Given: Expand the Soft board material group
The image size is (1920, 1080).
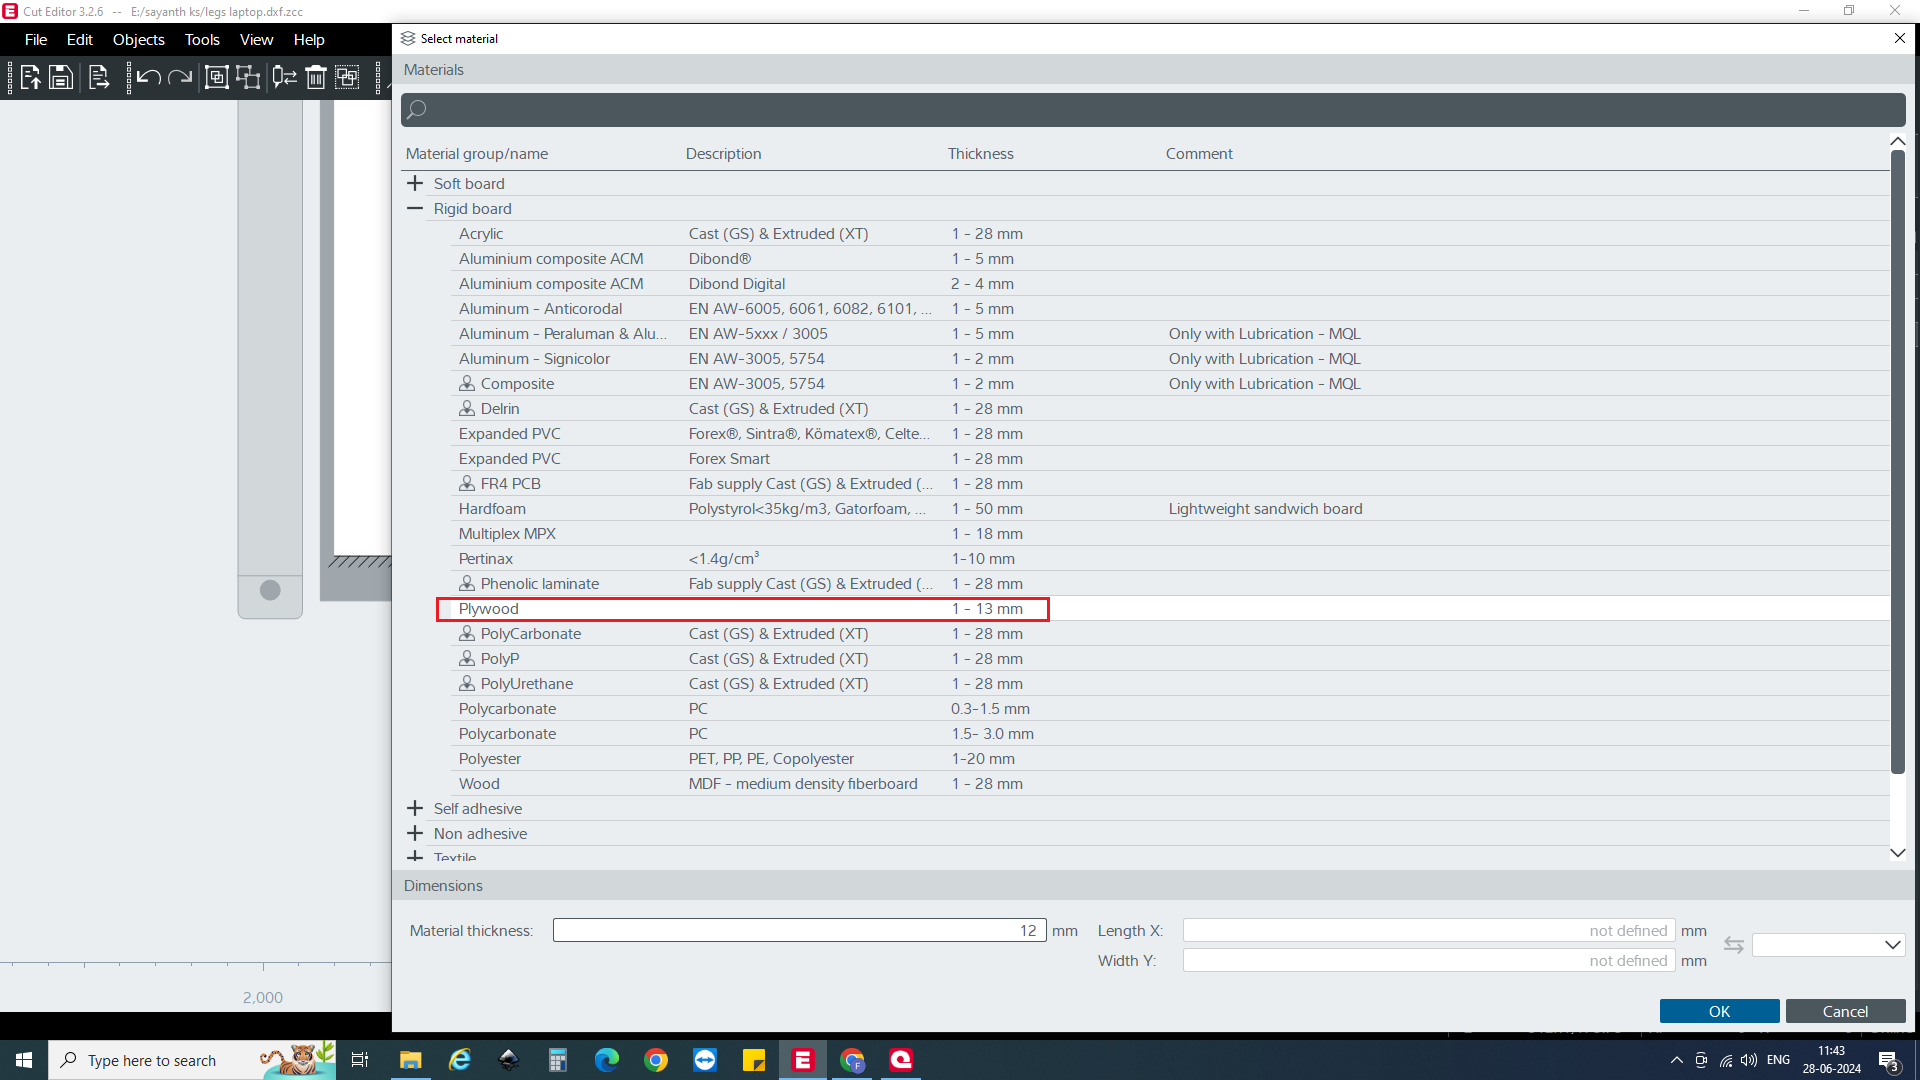Looking at the screenshot, I should (415, 183).
